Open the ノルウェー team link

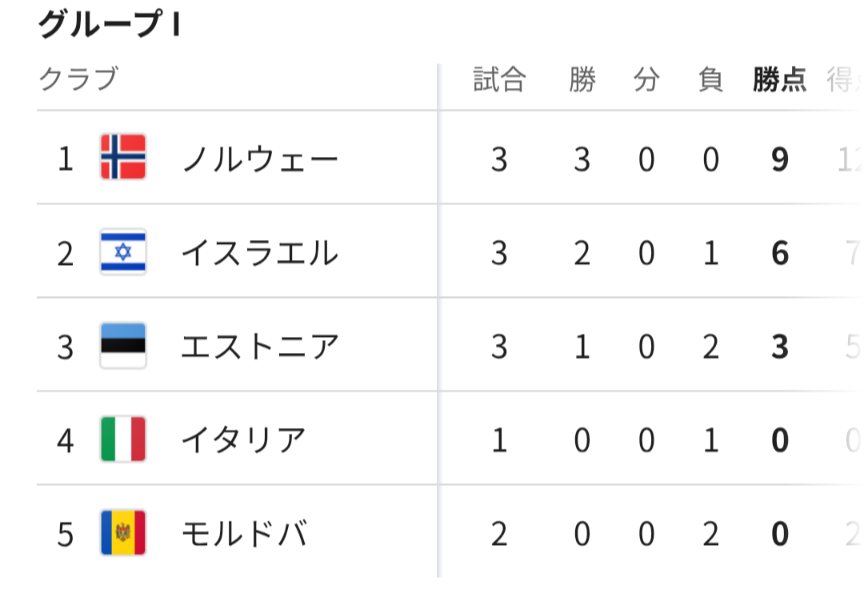click(260, 159)
